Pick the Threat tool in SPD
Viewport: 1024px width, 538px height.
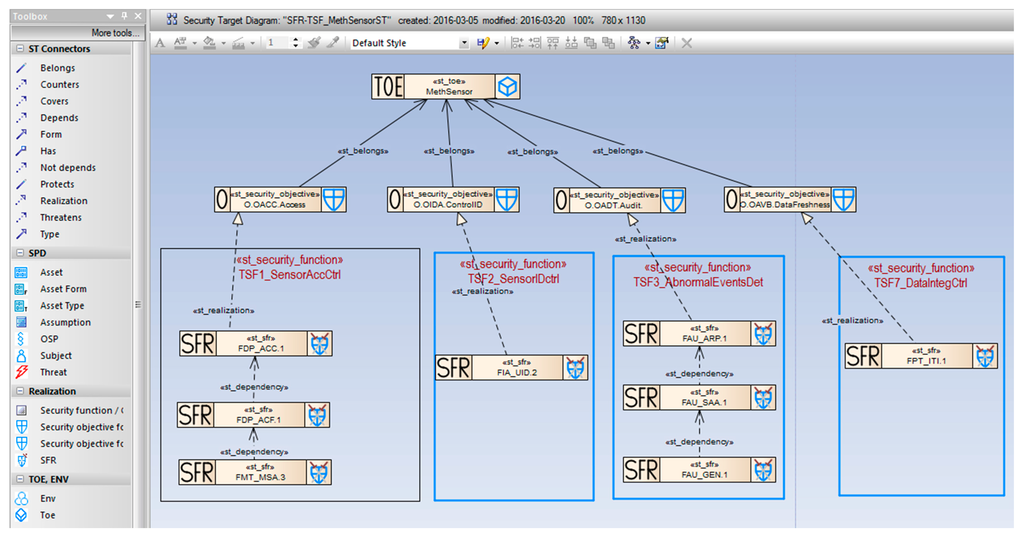pos(54,372)
